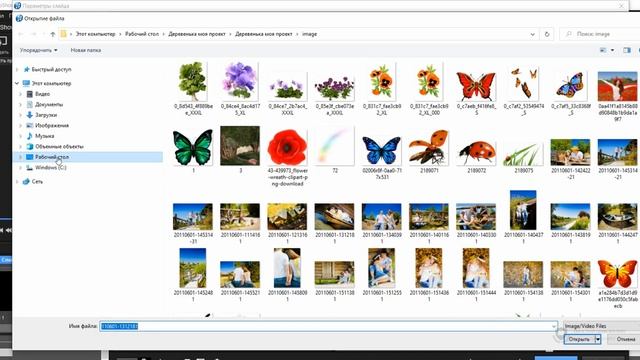Select the photo 20110601-143819
Image resolution: width=640 pixels, height=360 pixels.
click(x=570, y=217)
